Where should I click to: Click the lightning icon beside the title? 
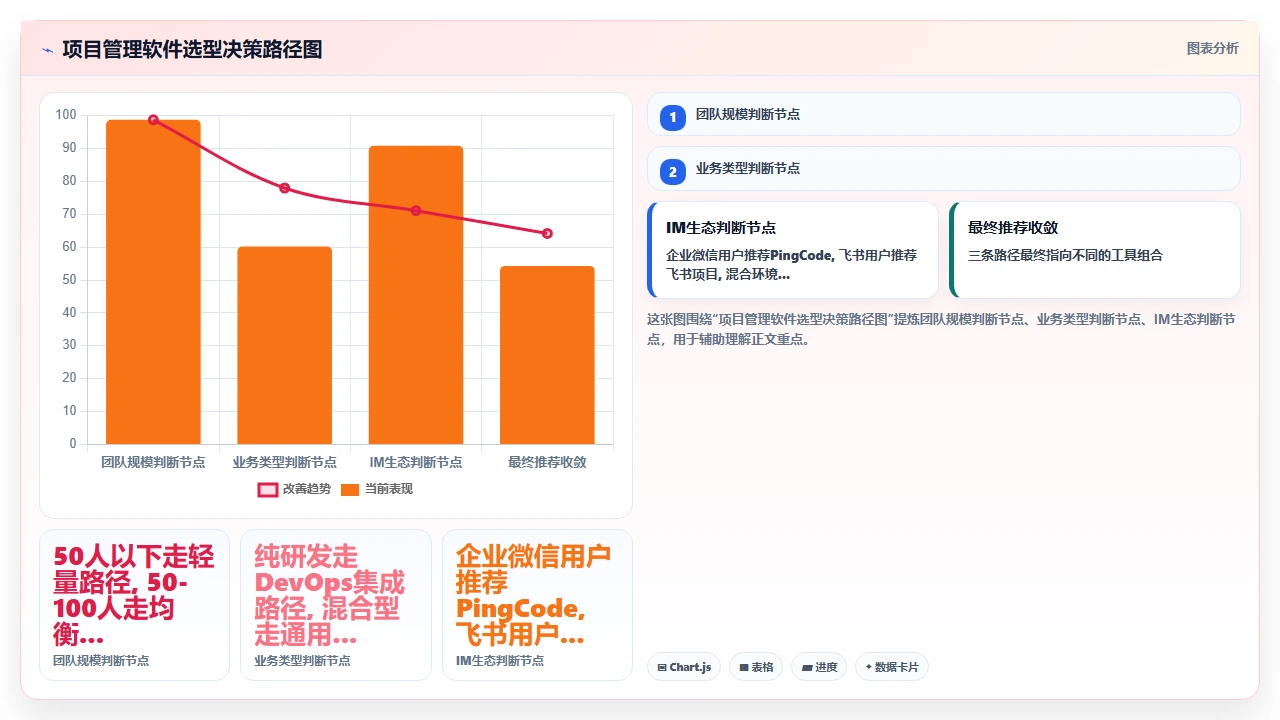tap(48, 50)
